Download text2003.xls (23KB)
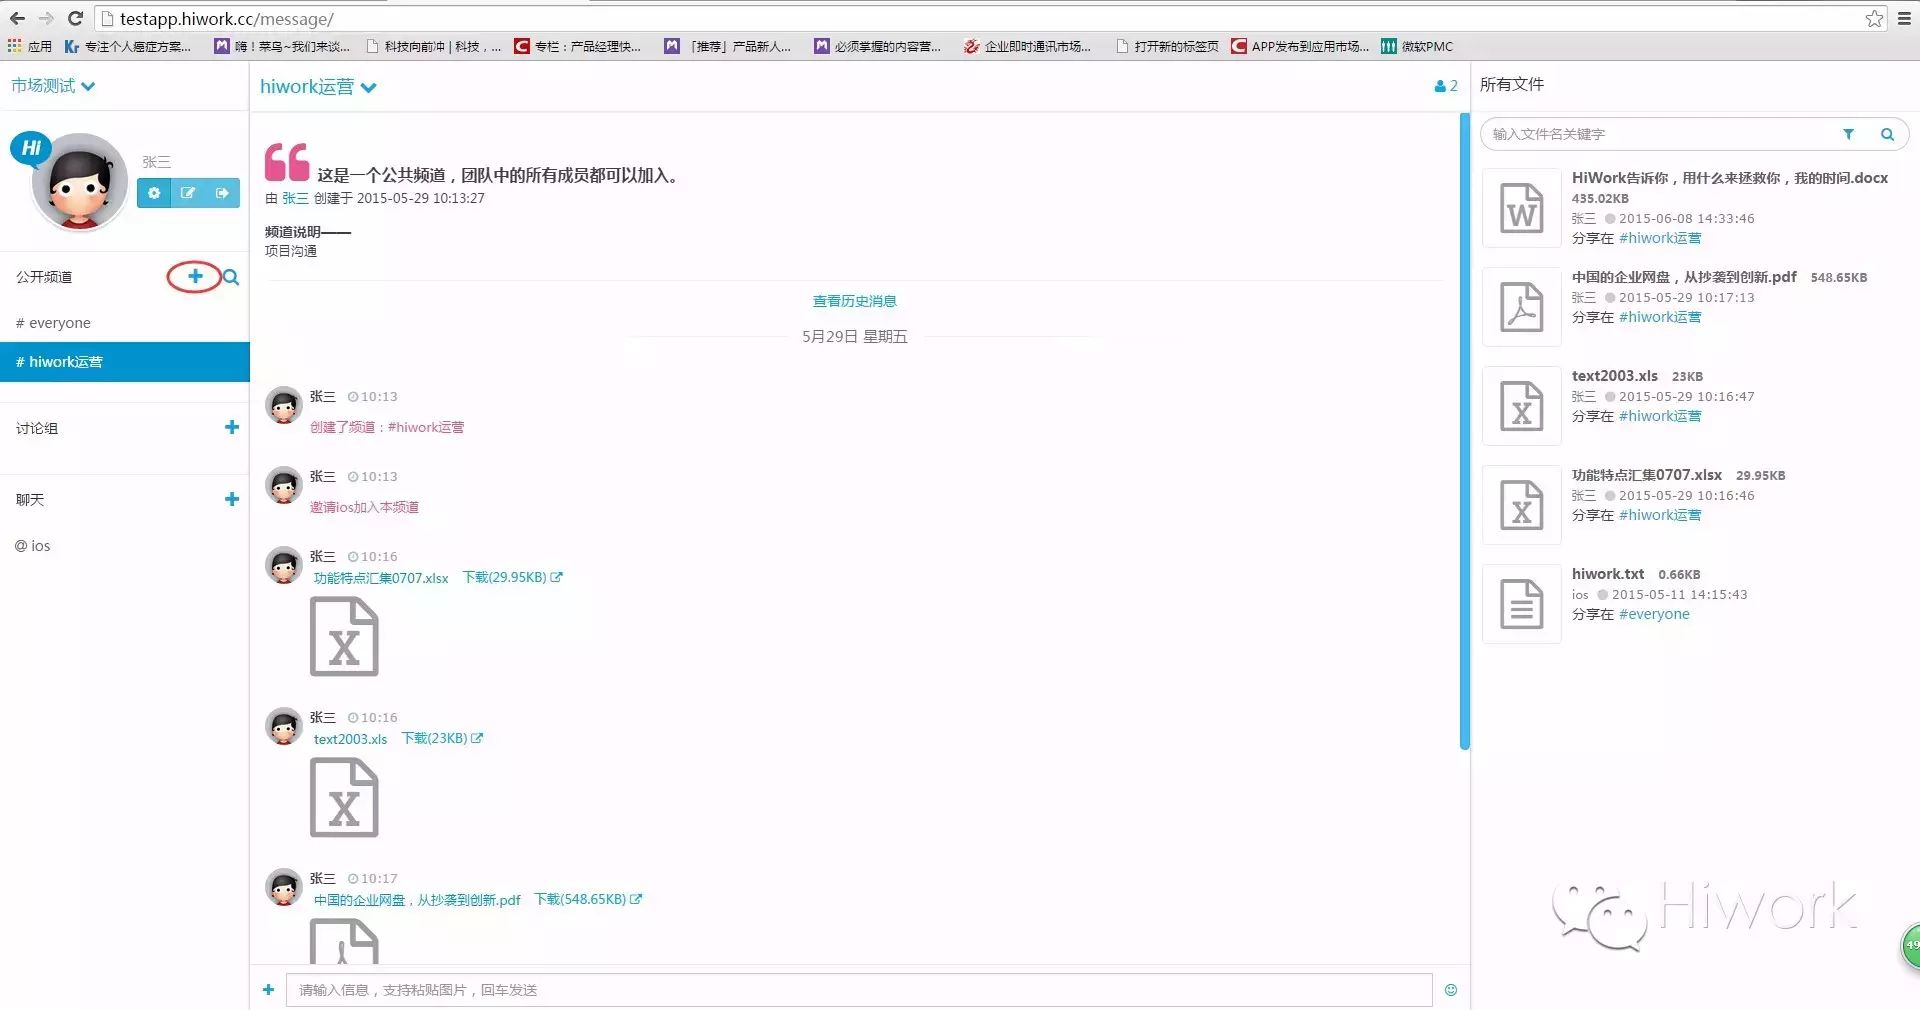 click(x=442, y=738)
